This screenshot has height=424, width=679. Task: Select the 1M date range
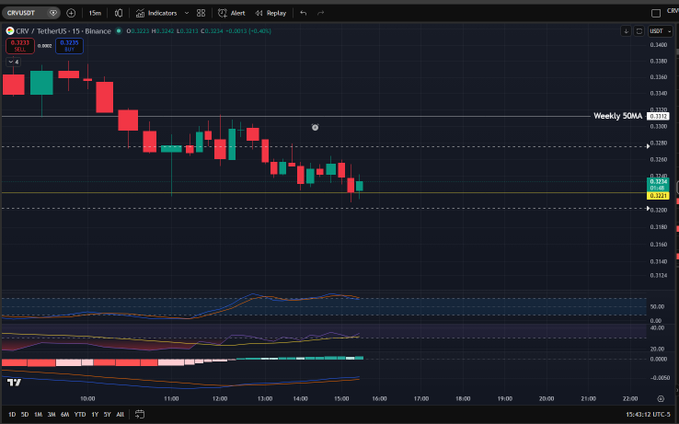(38, 414)
